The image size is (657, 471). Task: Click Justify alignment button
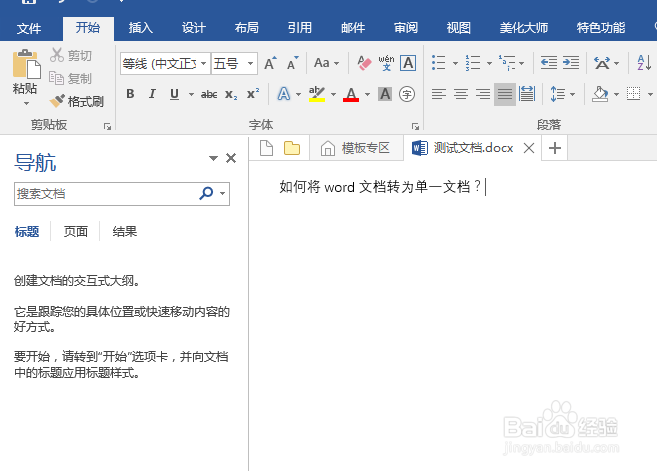505,94
